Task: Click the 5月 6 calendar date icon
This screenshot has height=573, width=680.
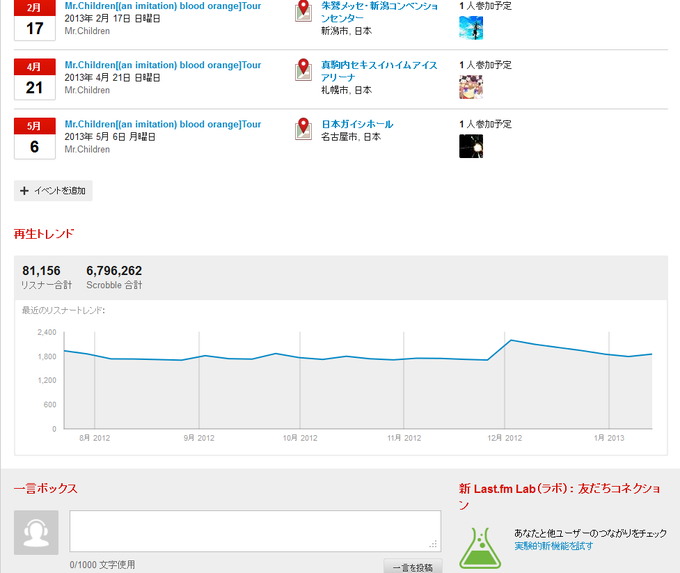Action: (x=35, y=138)
